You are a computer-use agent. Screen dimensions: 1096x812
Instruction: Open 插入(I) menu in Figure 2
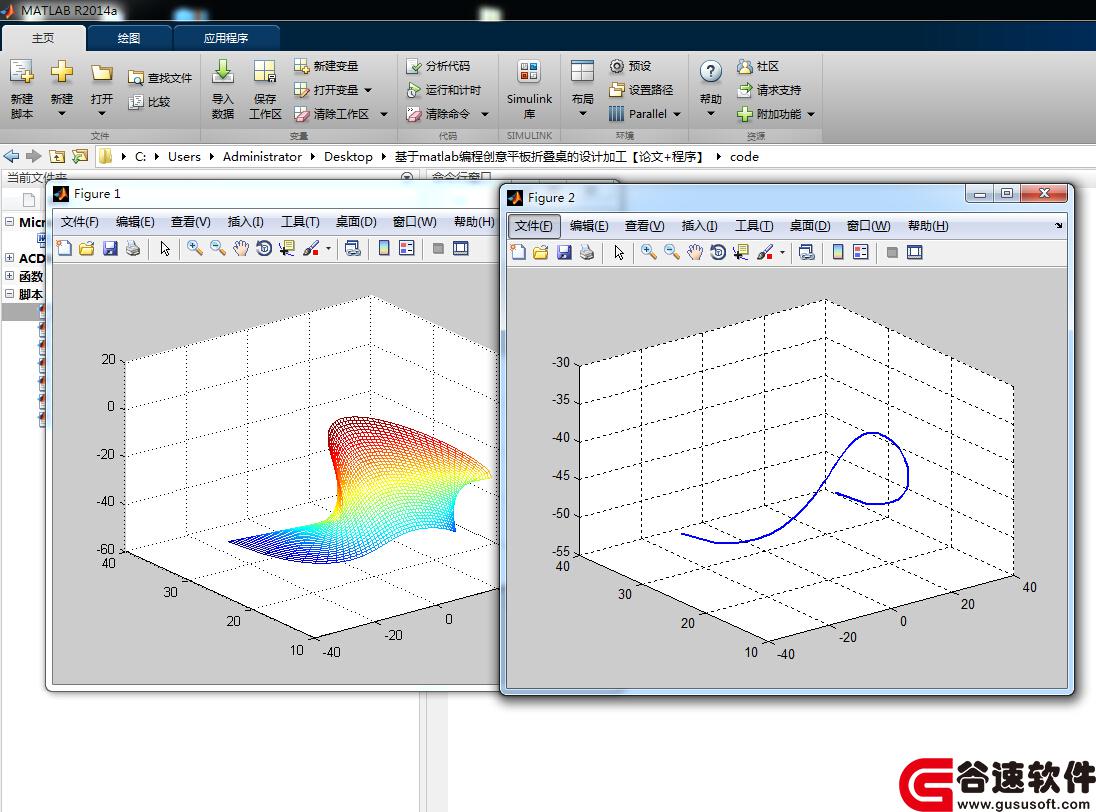tap(699, 226)
